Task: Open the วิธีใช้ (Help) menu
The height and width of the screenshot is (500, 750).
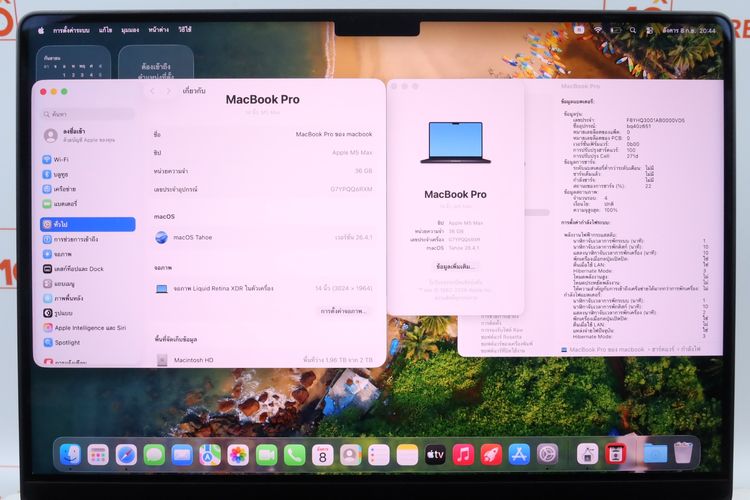Action: pos(185,30)
